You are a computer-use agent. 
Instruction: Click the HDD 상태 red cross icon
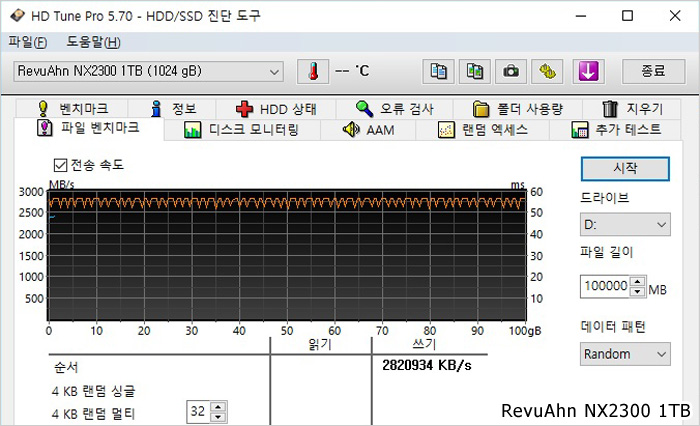pos(244,109)
